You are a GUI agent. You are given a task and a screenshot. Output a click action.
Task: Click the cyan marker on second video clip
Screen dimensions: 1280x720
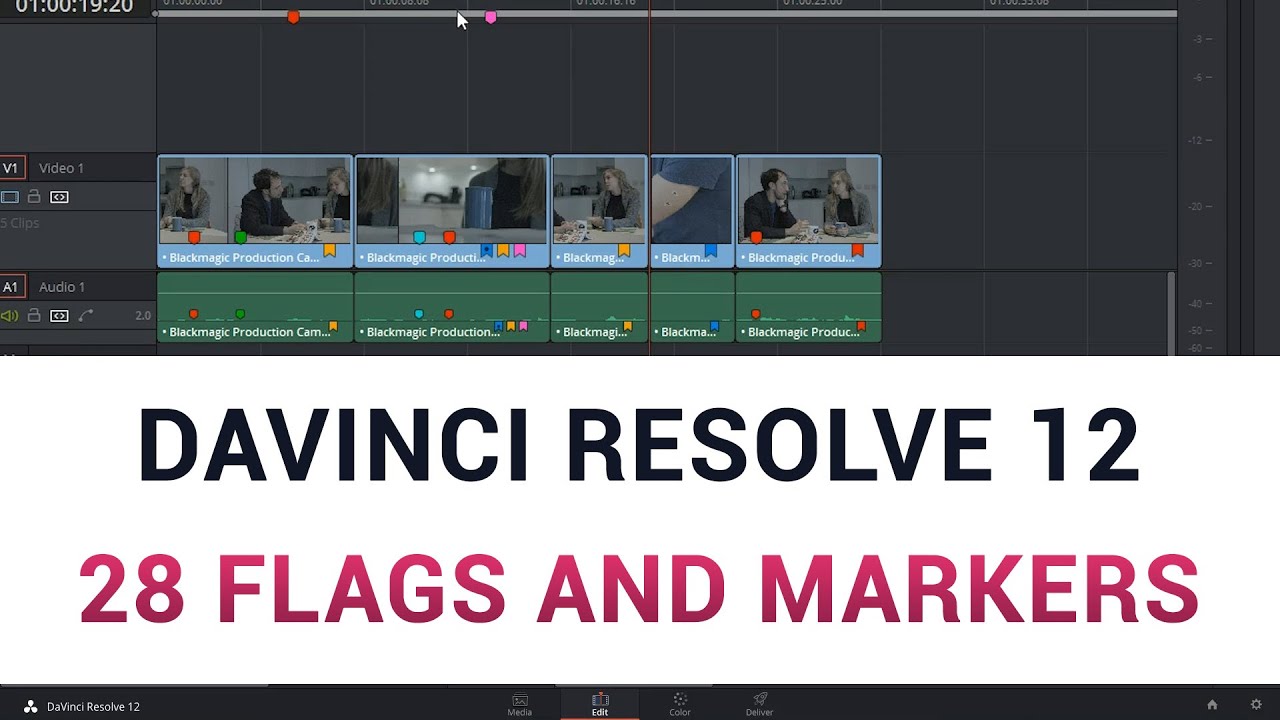(x=419, y=237)
